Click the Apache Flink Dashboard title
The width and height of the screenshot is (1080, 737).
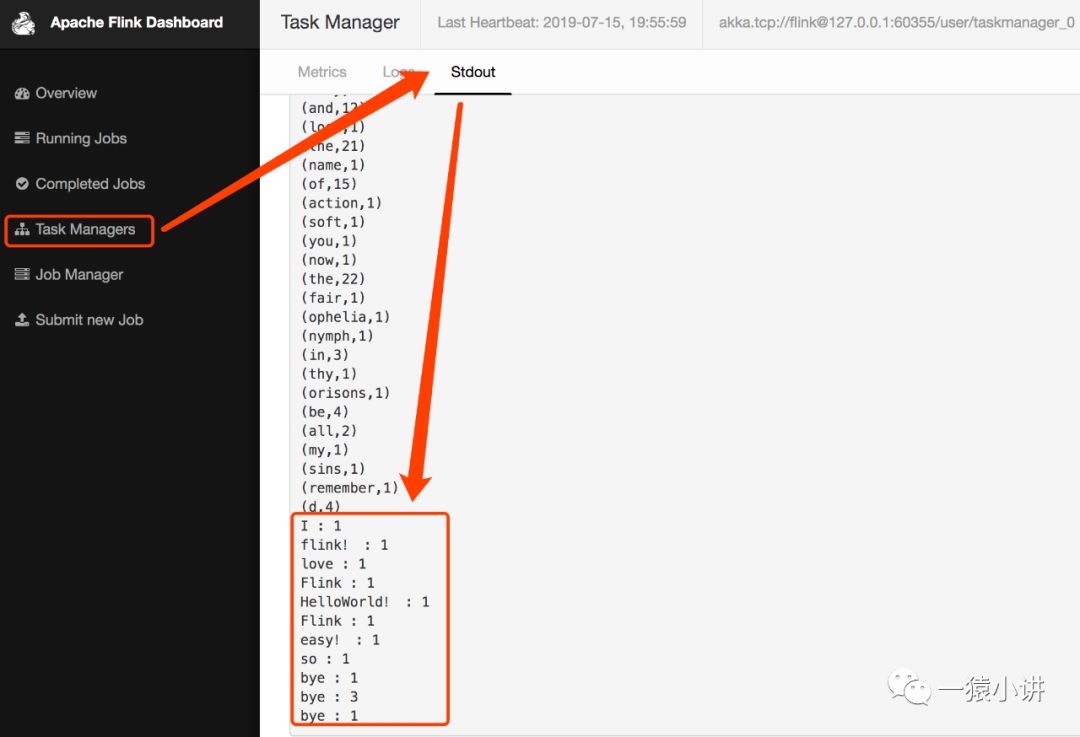pos(136,23)
